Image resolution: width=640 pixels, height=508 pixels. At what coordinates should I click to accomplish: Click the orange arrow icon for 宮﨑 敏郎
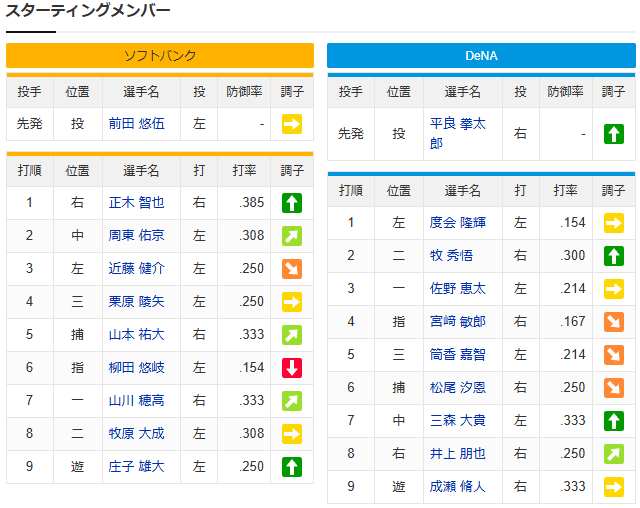pyautogui.click(x=613, y=322)
